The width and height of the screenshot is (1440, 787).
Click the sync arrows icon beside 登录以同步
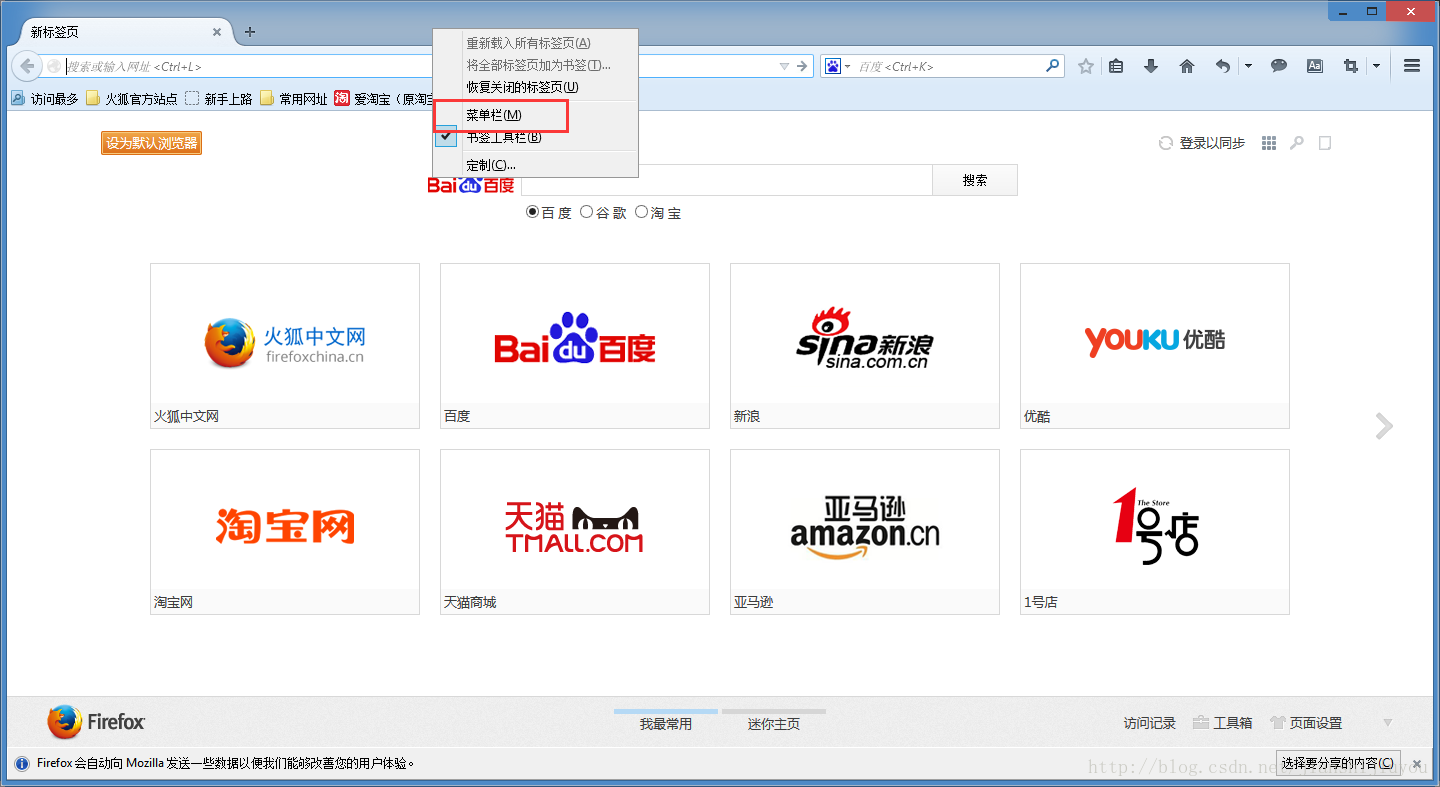(x=1165, y=143)
